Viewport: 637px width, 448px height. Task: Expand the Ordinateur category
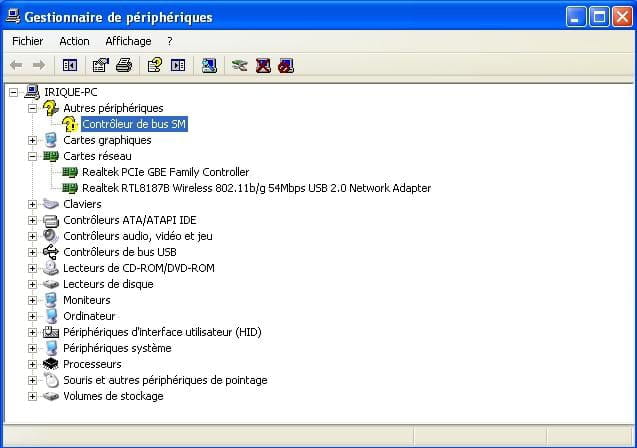tap(32, 316)
